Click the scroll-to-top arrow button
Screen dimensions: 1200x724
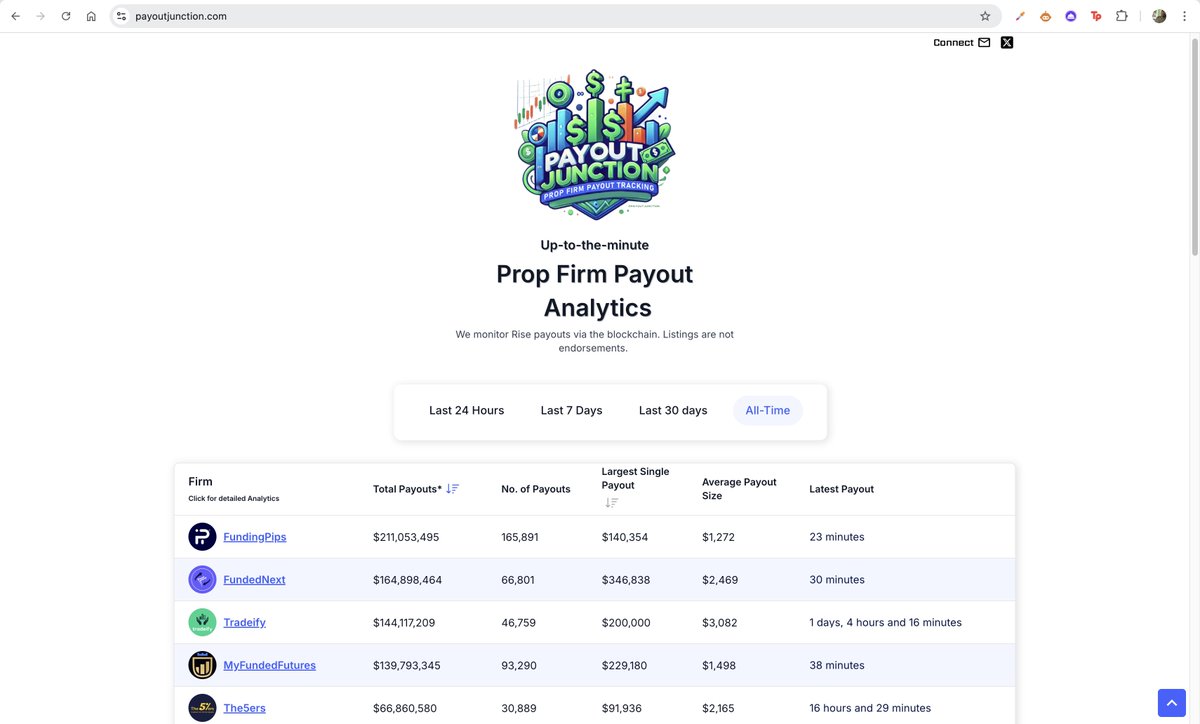tap(1171, 702)
